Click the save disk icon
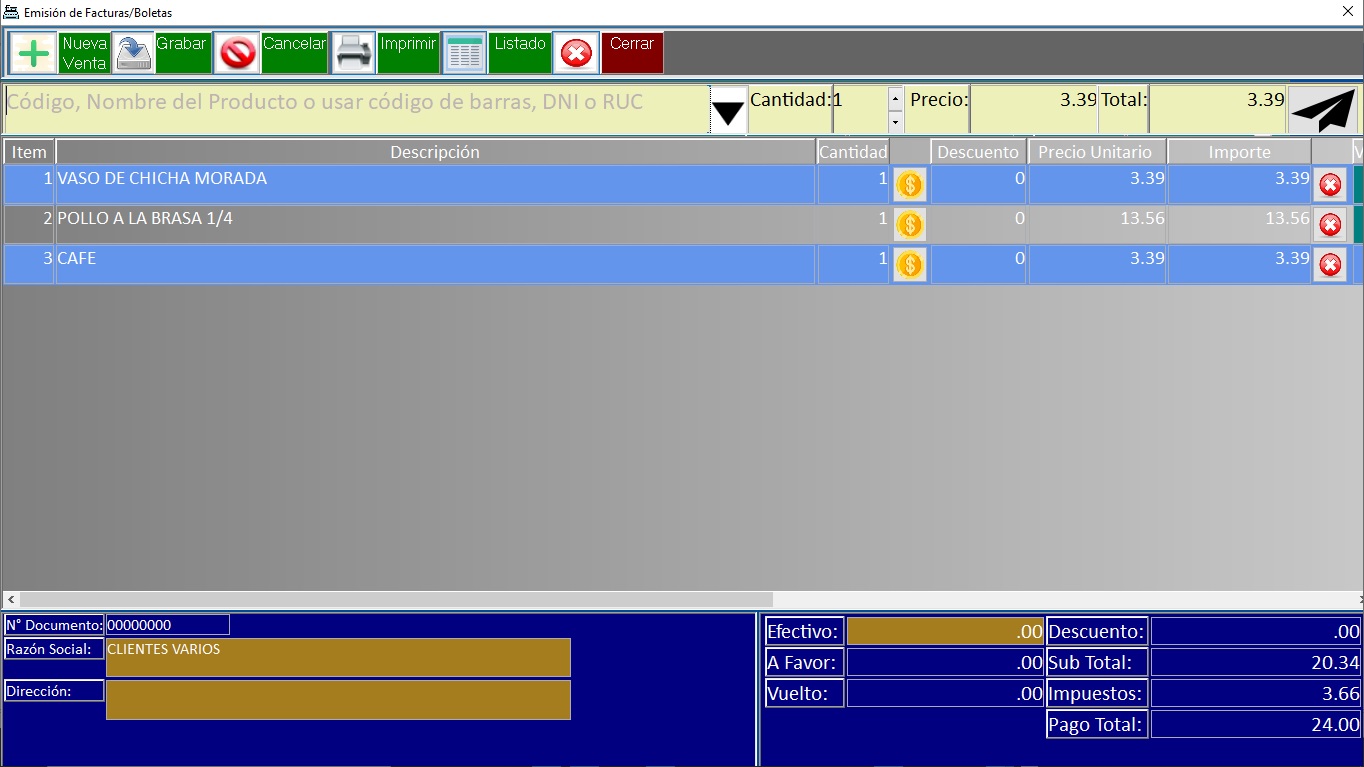This screenshot has height=767, width=1364. tap(133, 53)
